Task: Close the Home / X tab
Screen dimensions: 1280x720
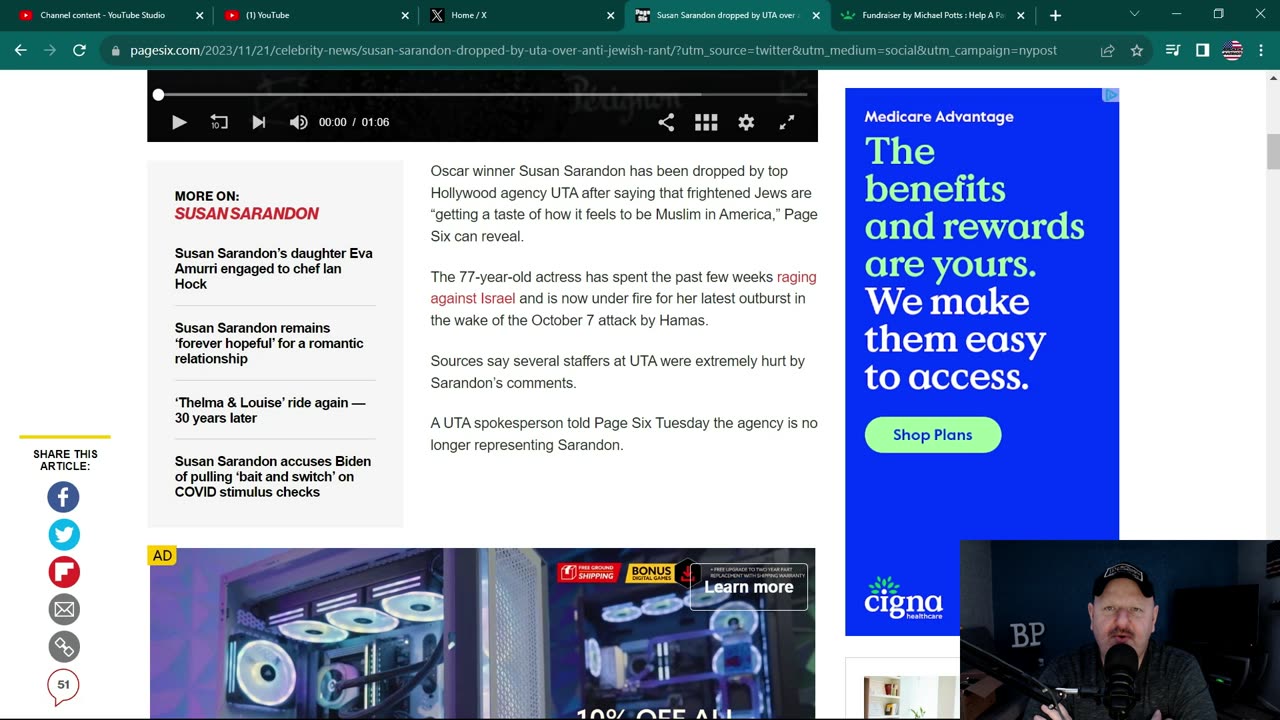Action: tap(610, 15)
